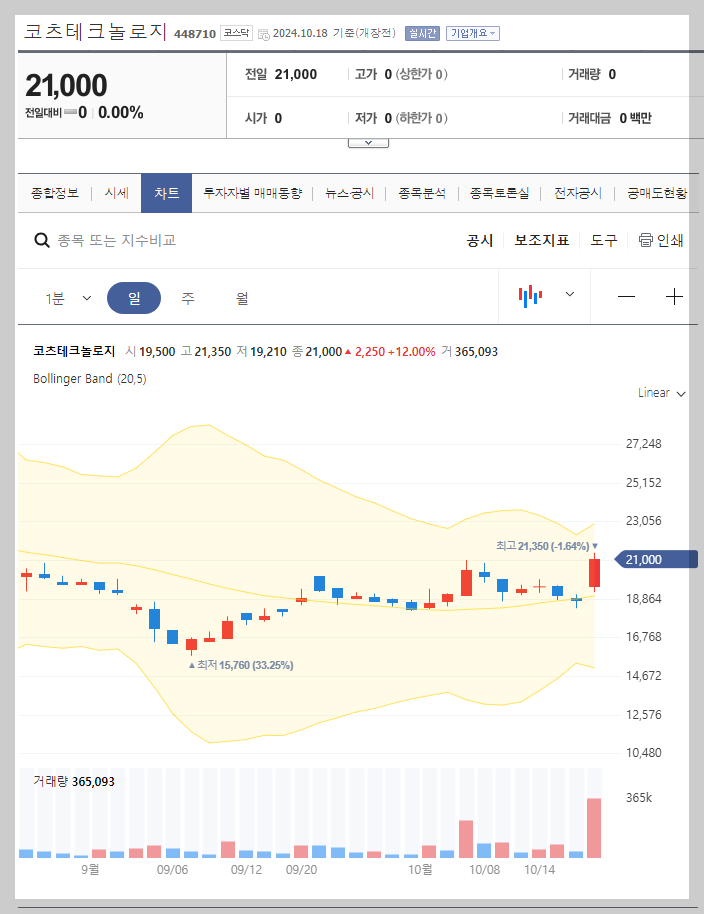Viewport: 704px width, 914px height.
Task: Switch to monthly chart using 월 toggle
Action: (240, 297)
